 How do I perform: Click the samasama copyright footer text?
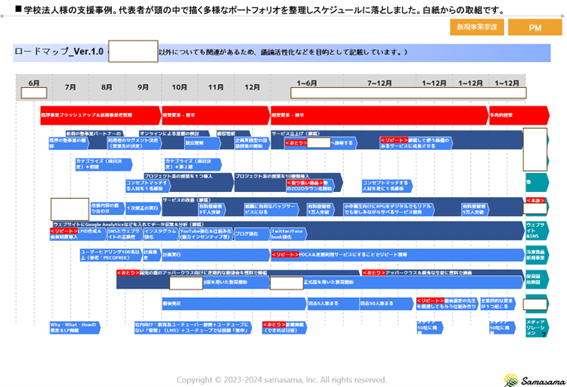tap(281, 380)
